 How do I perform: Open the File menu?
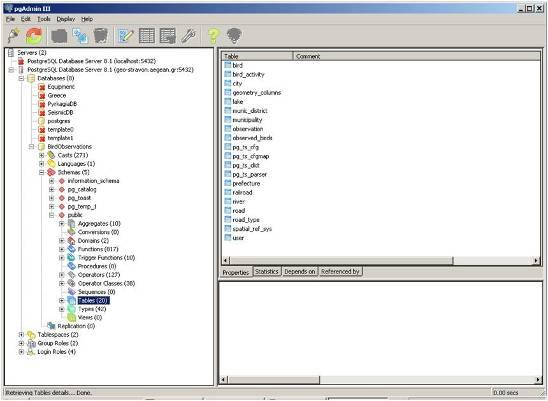click(10, 19)
